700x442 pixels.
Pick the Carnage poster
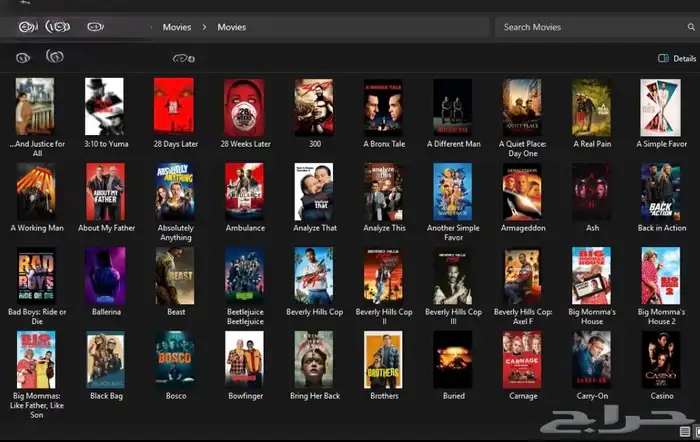(x=522, y=360)
